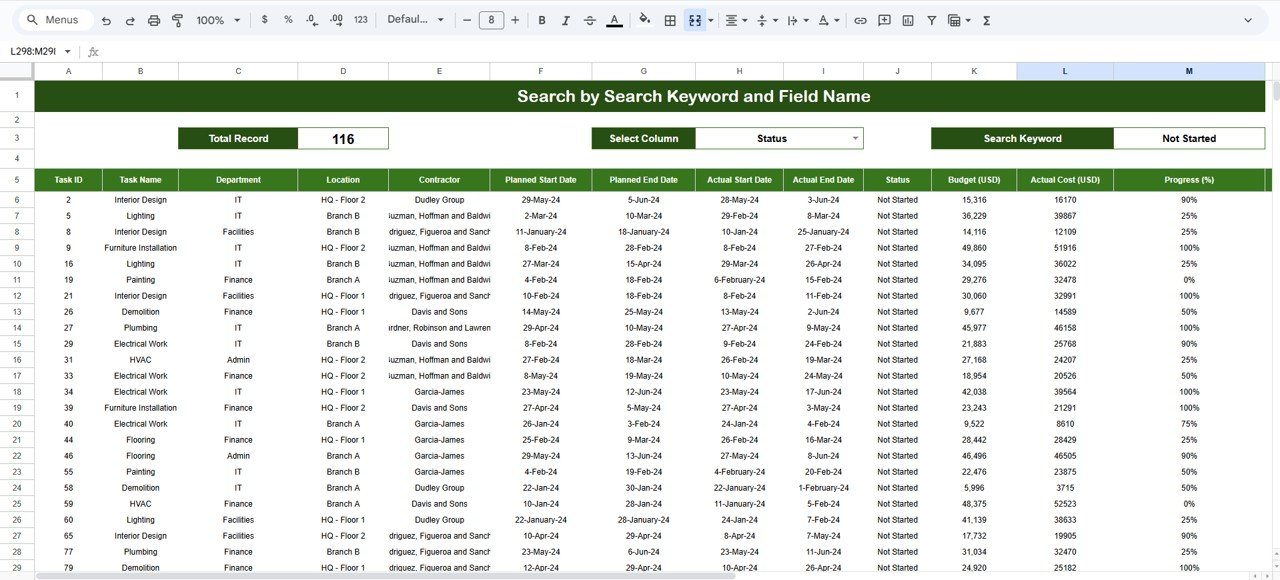Increase font size with the plus button
The height and width of the screenshot is (580, 1280).
tap(513, 20)
